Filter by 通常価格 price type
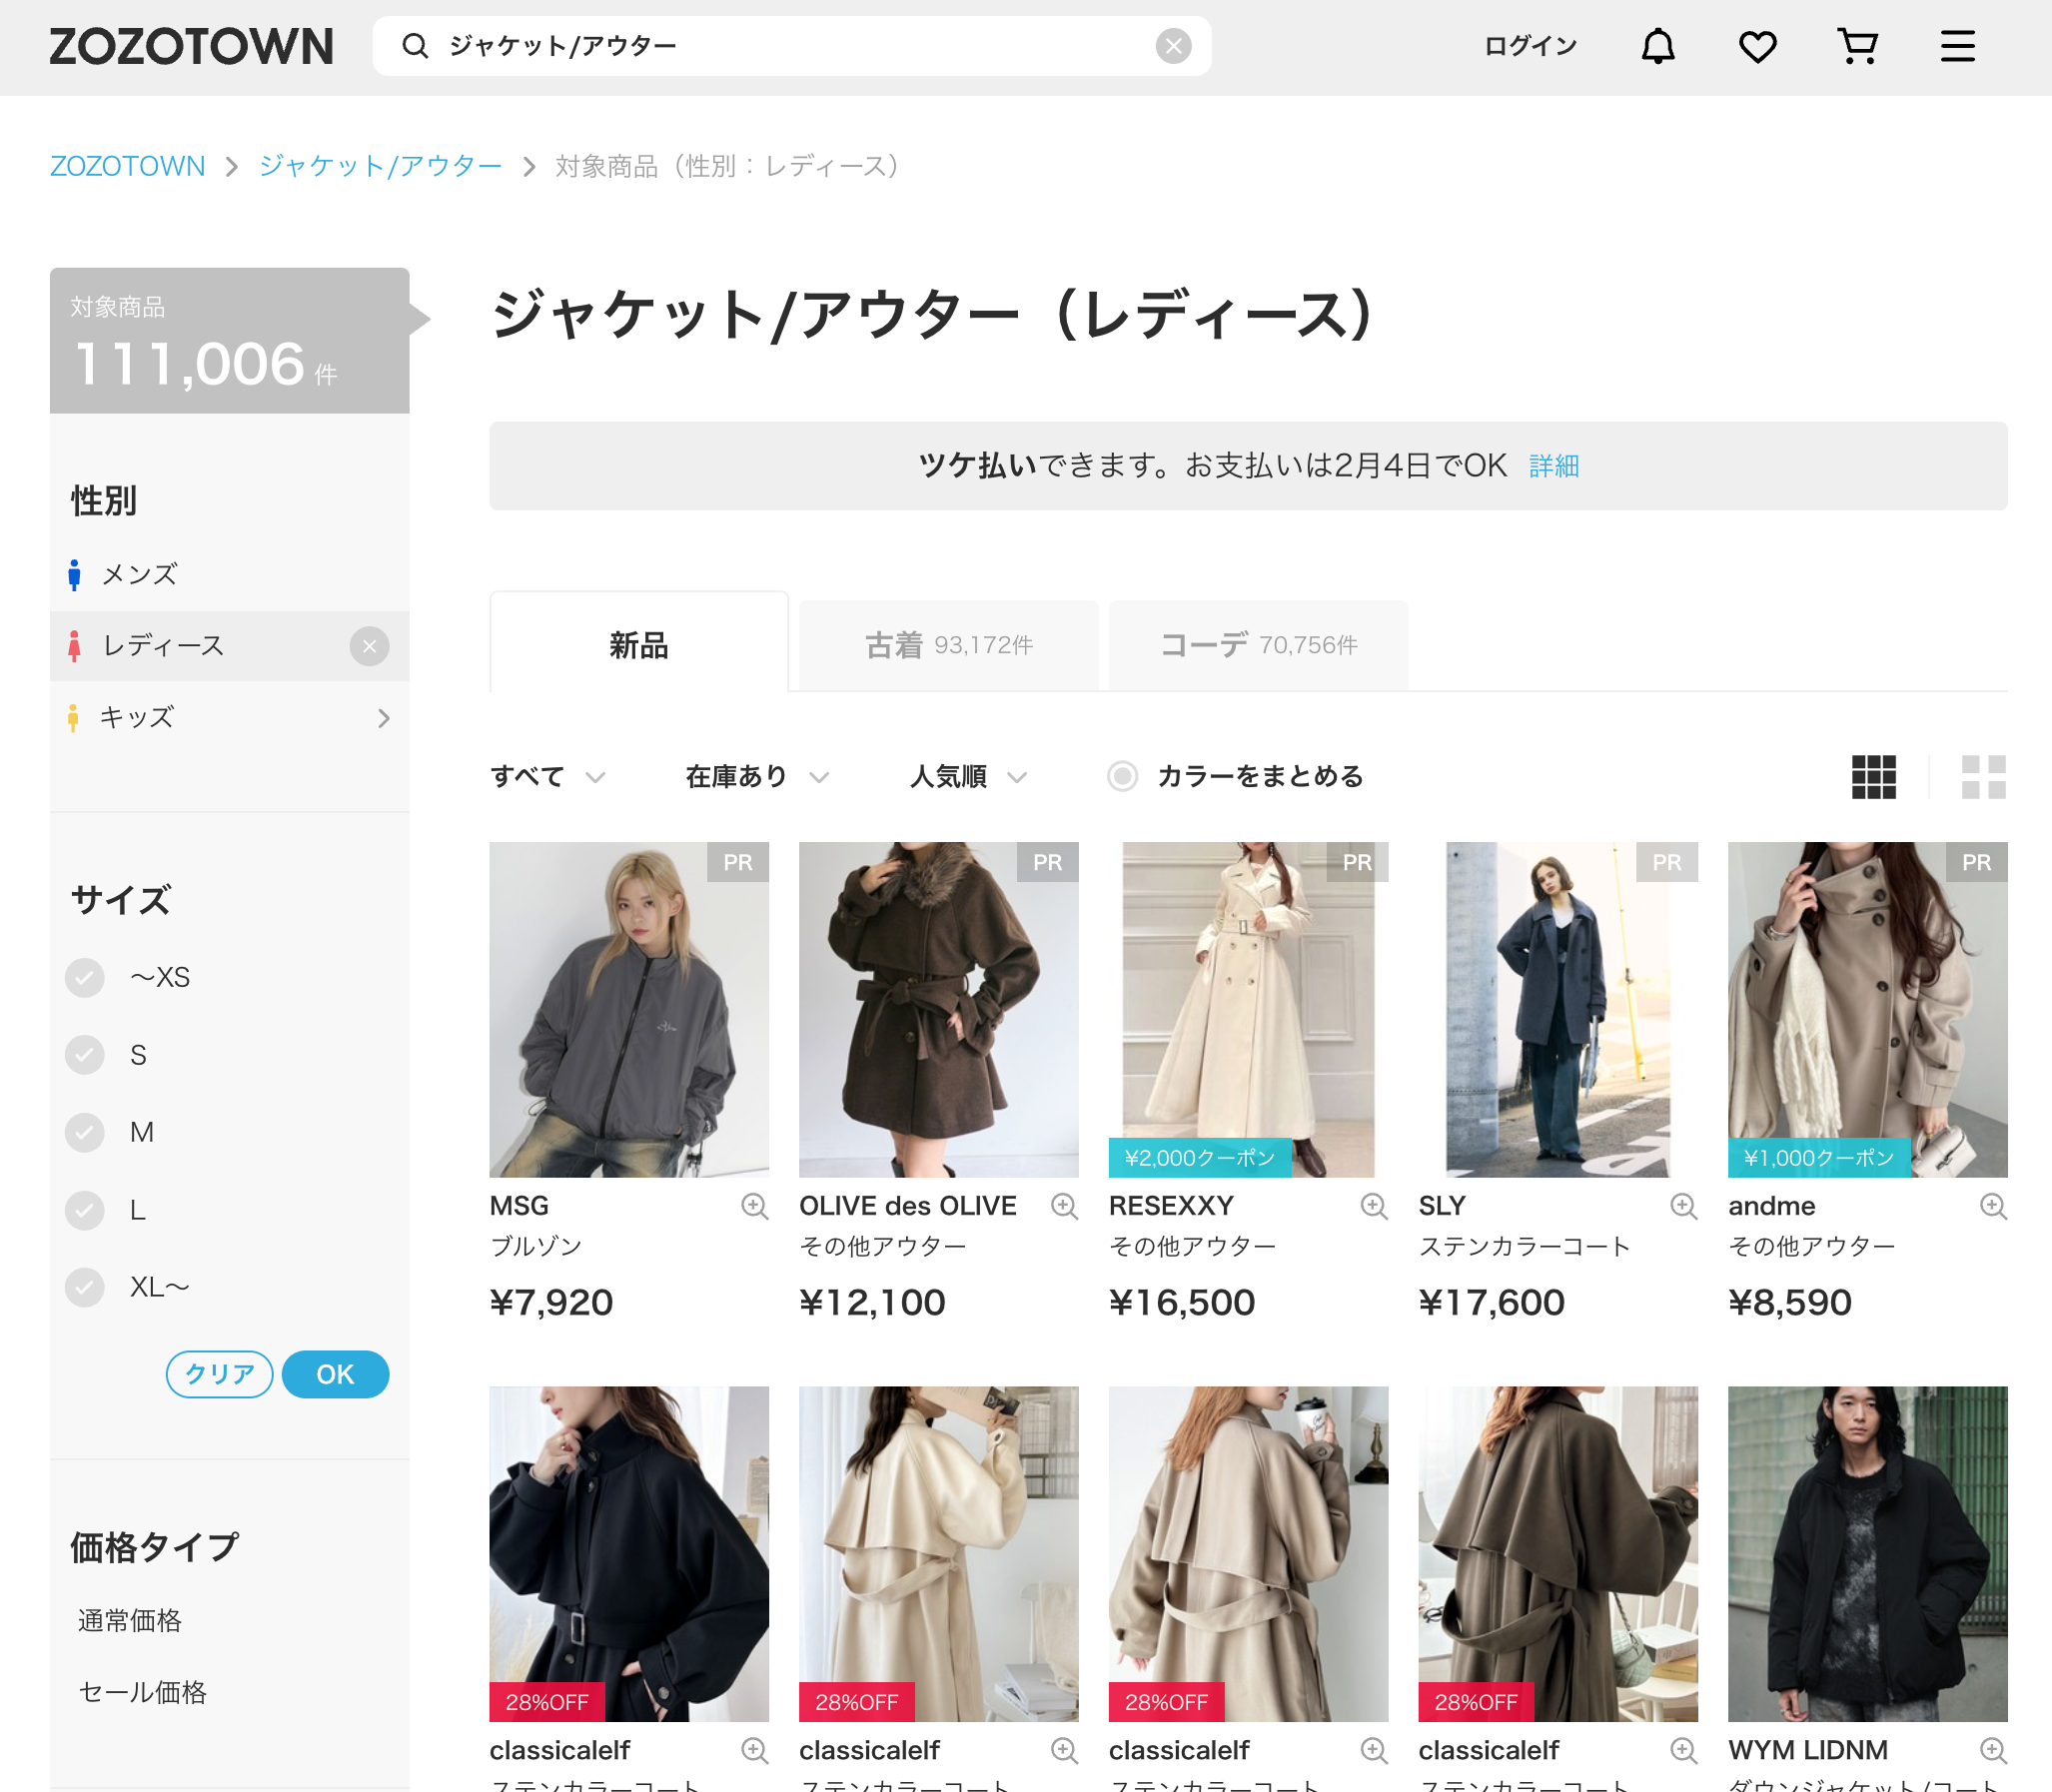The image size is (2052, 1792). click(x=130, y=1620)
